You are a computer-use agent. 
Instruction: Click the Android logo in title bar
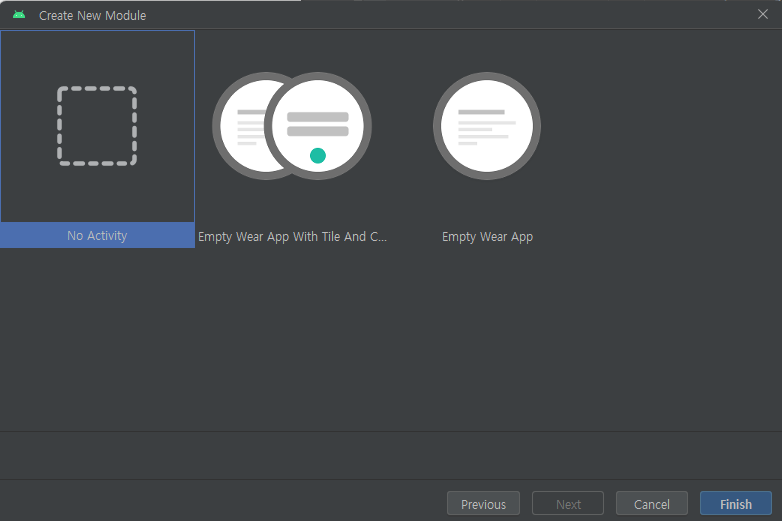(19, 15)
